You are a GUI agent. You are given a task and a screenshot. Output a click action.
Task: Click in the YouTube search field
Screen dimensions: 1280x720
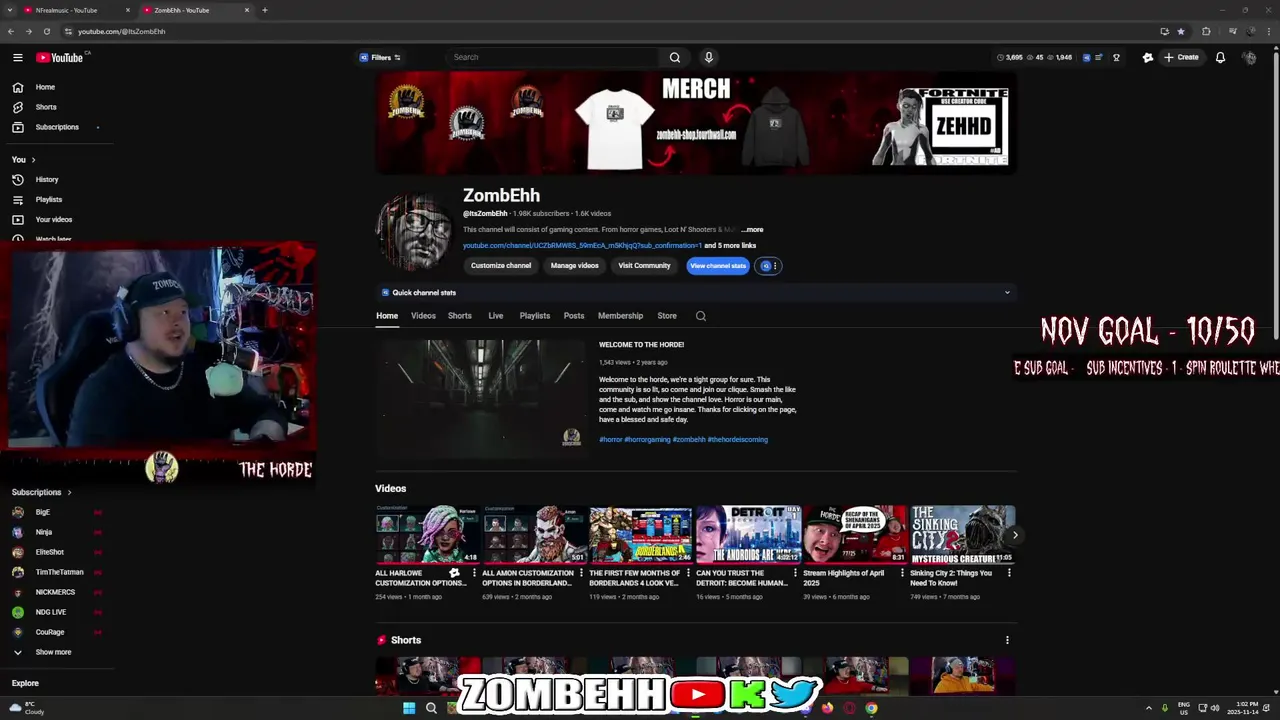(x=553, y=57)
